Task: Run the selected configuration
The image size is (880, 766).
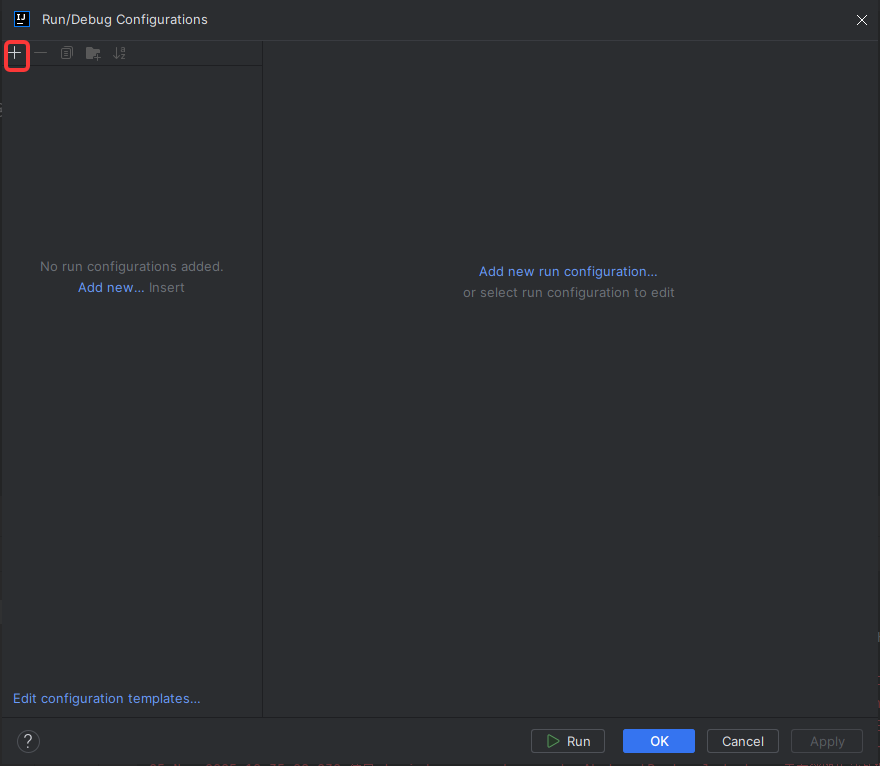Action: click(568, 741)
